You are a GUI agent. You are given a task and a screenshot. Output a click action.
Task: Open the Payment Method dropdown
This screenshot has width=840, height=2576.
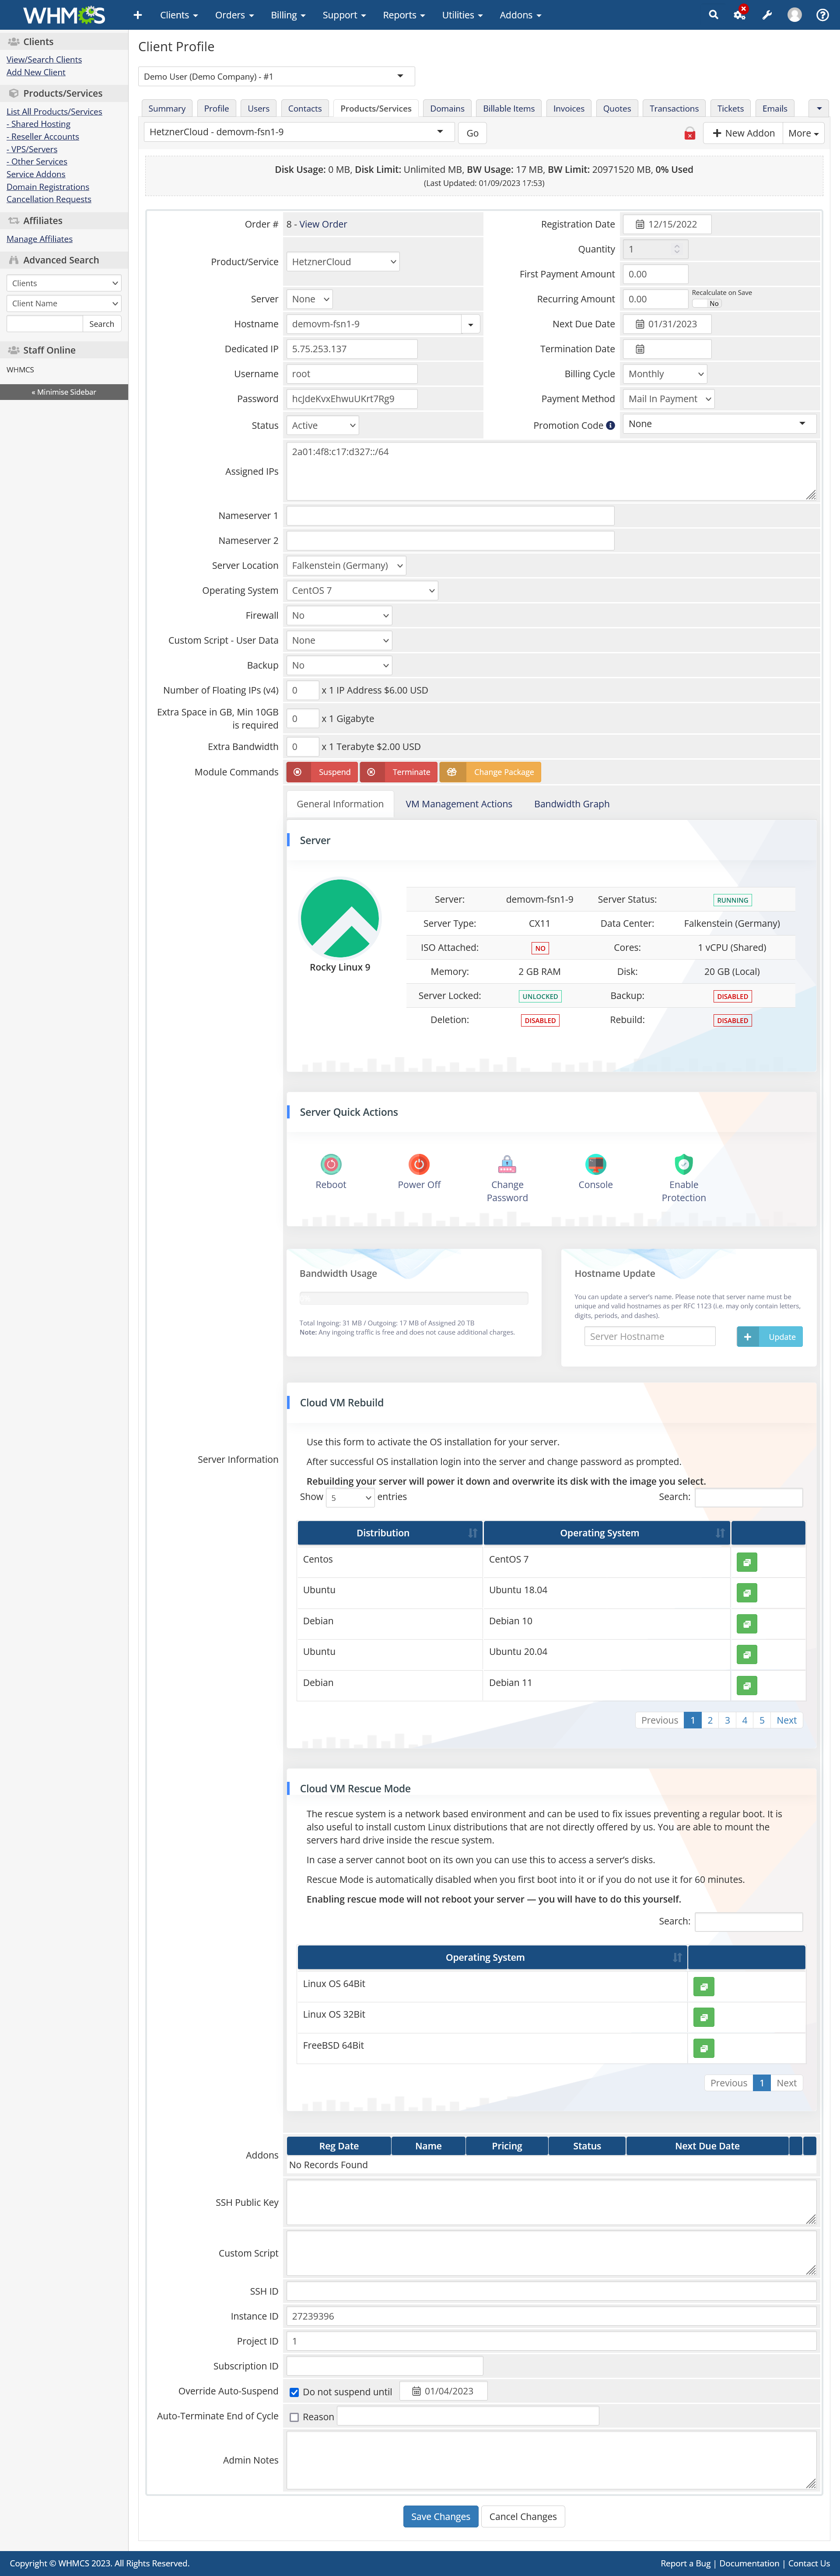click(669, 399)
